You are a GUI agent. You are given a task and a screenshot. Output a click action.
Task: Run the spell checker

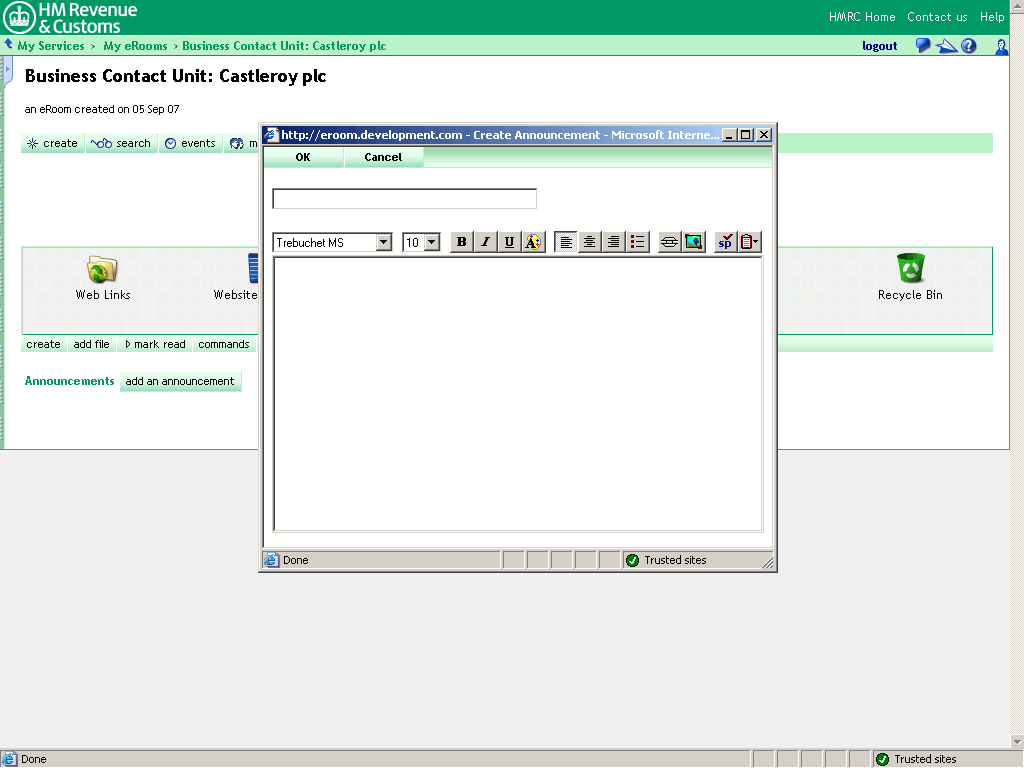pos(724,241)
